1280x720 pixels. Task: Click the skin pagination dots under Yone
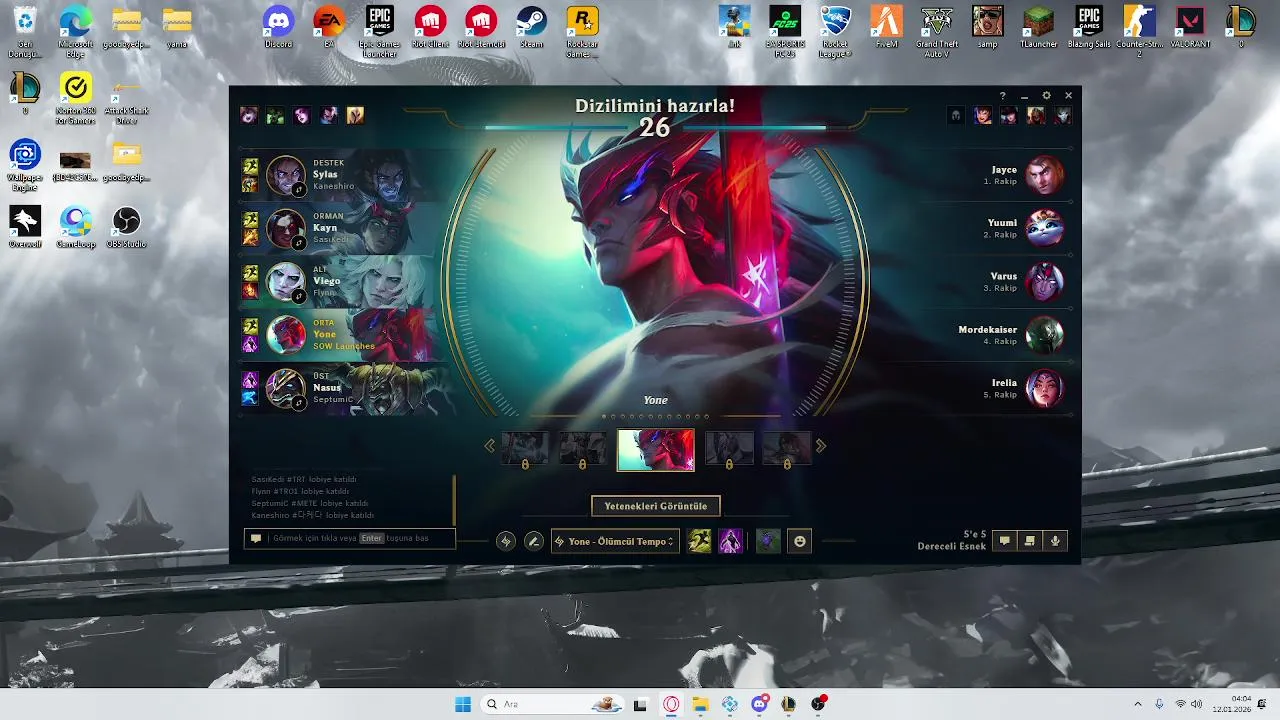[x=656, y=416]
